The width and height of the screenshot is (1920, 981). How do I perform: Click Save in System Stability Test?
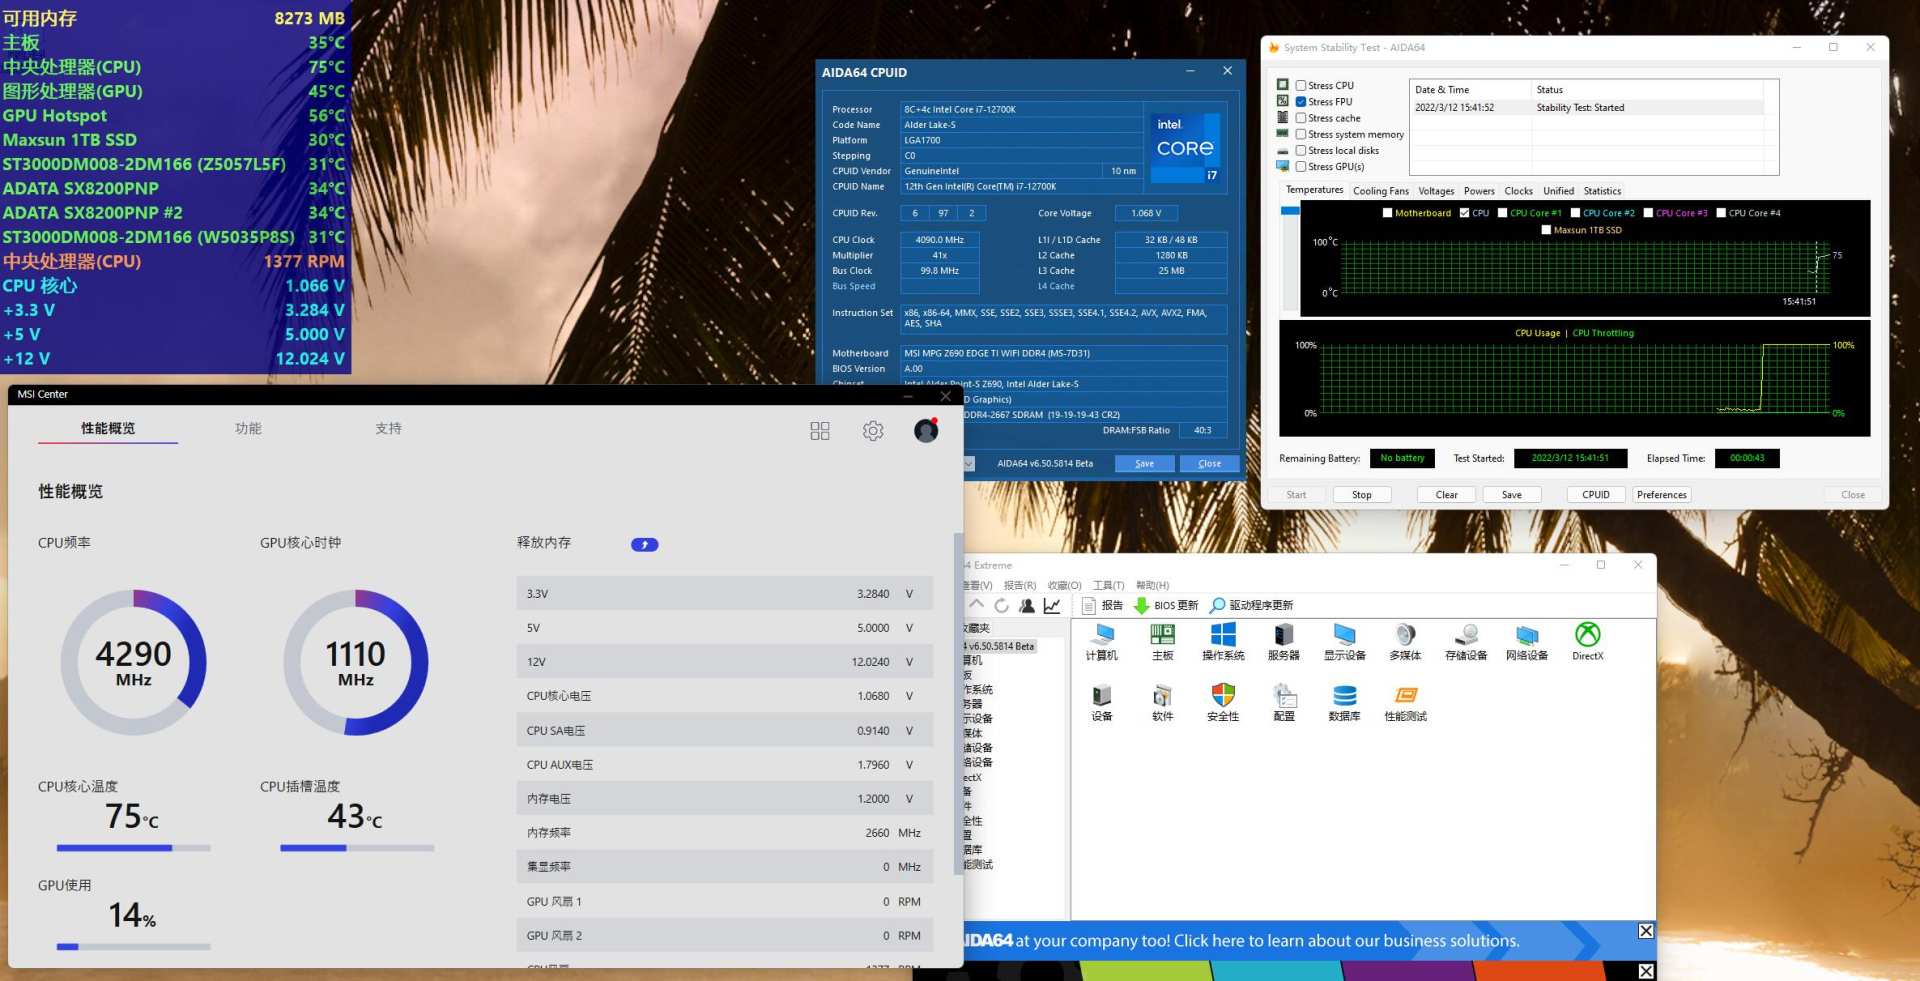(x=1512, y=495)
